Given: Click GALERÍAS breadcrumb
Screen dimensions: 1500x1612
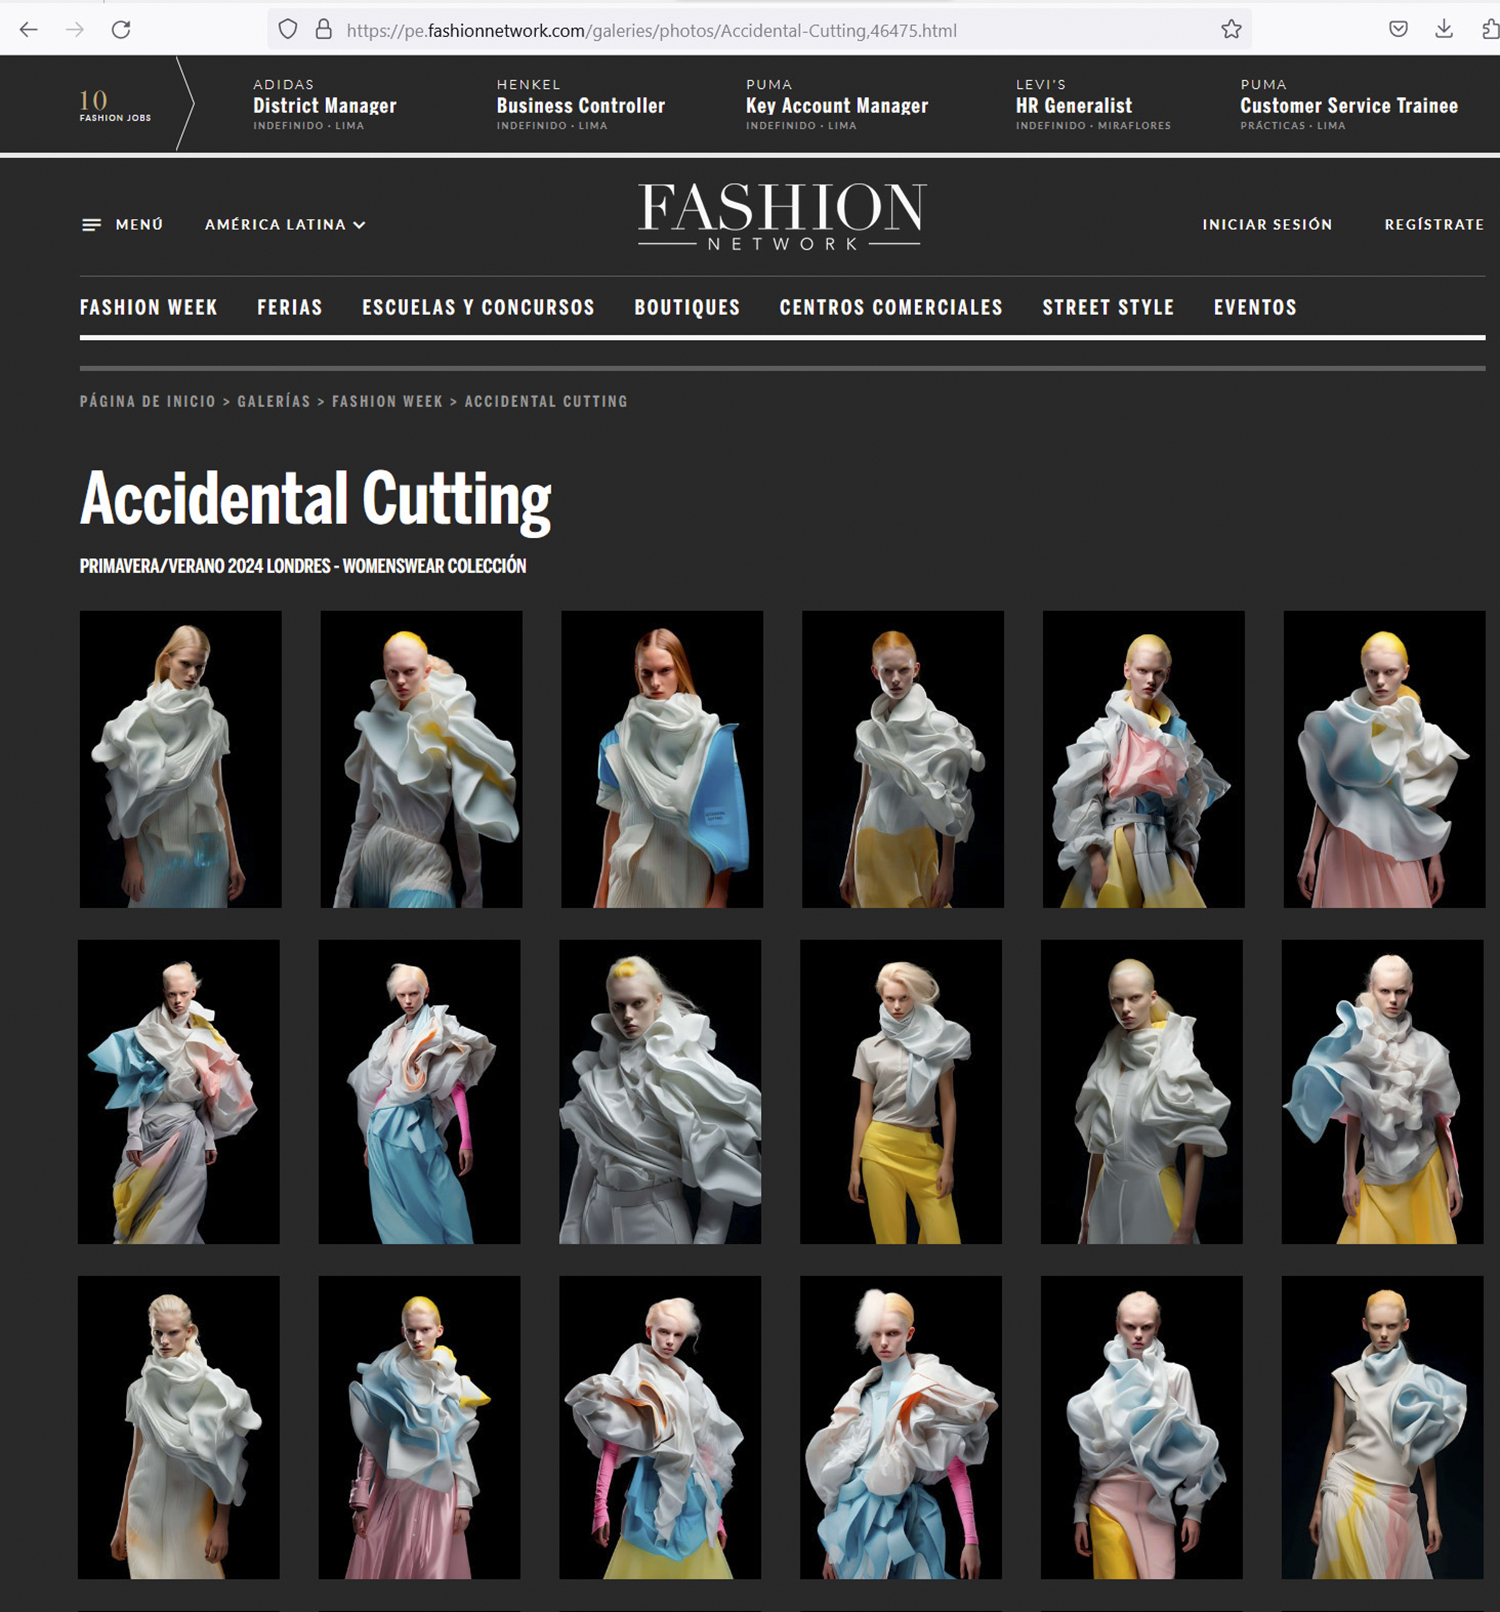Looking at the screenshot, I should pos(274,401).
